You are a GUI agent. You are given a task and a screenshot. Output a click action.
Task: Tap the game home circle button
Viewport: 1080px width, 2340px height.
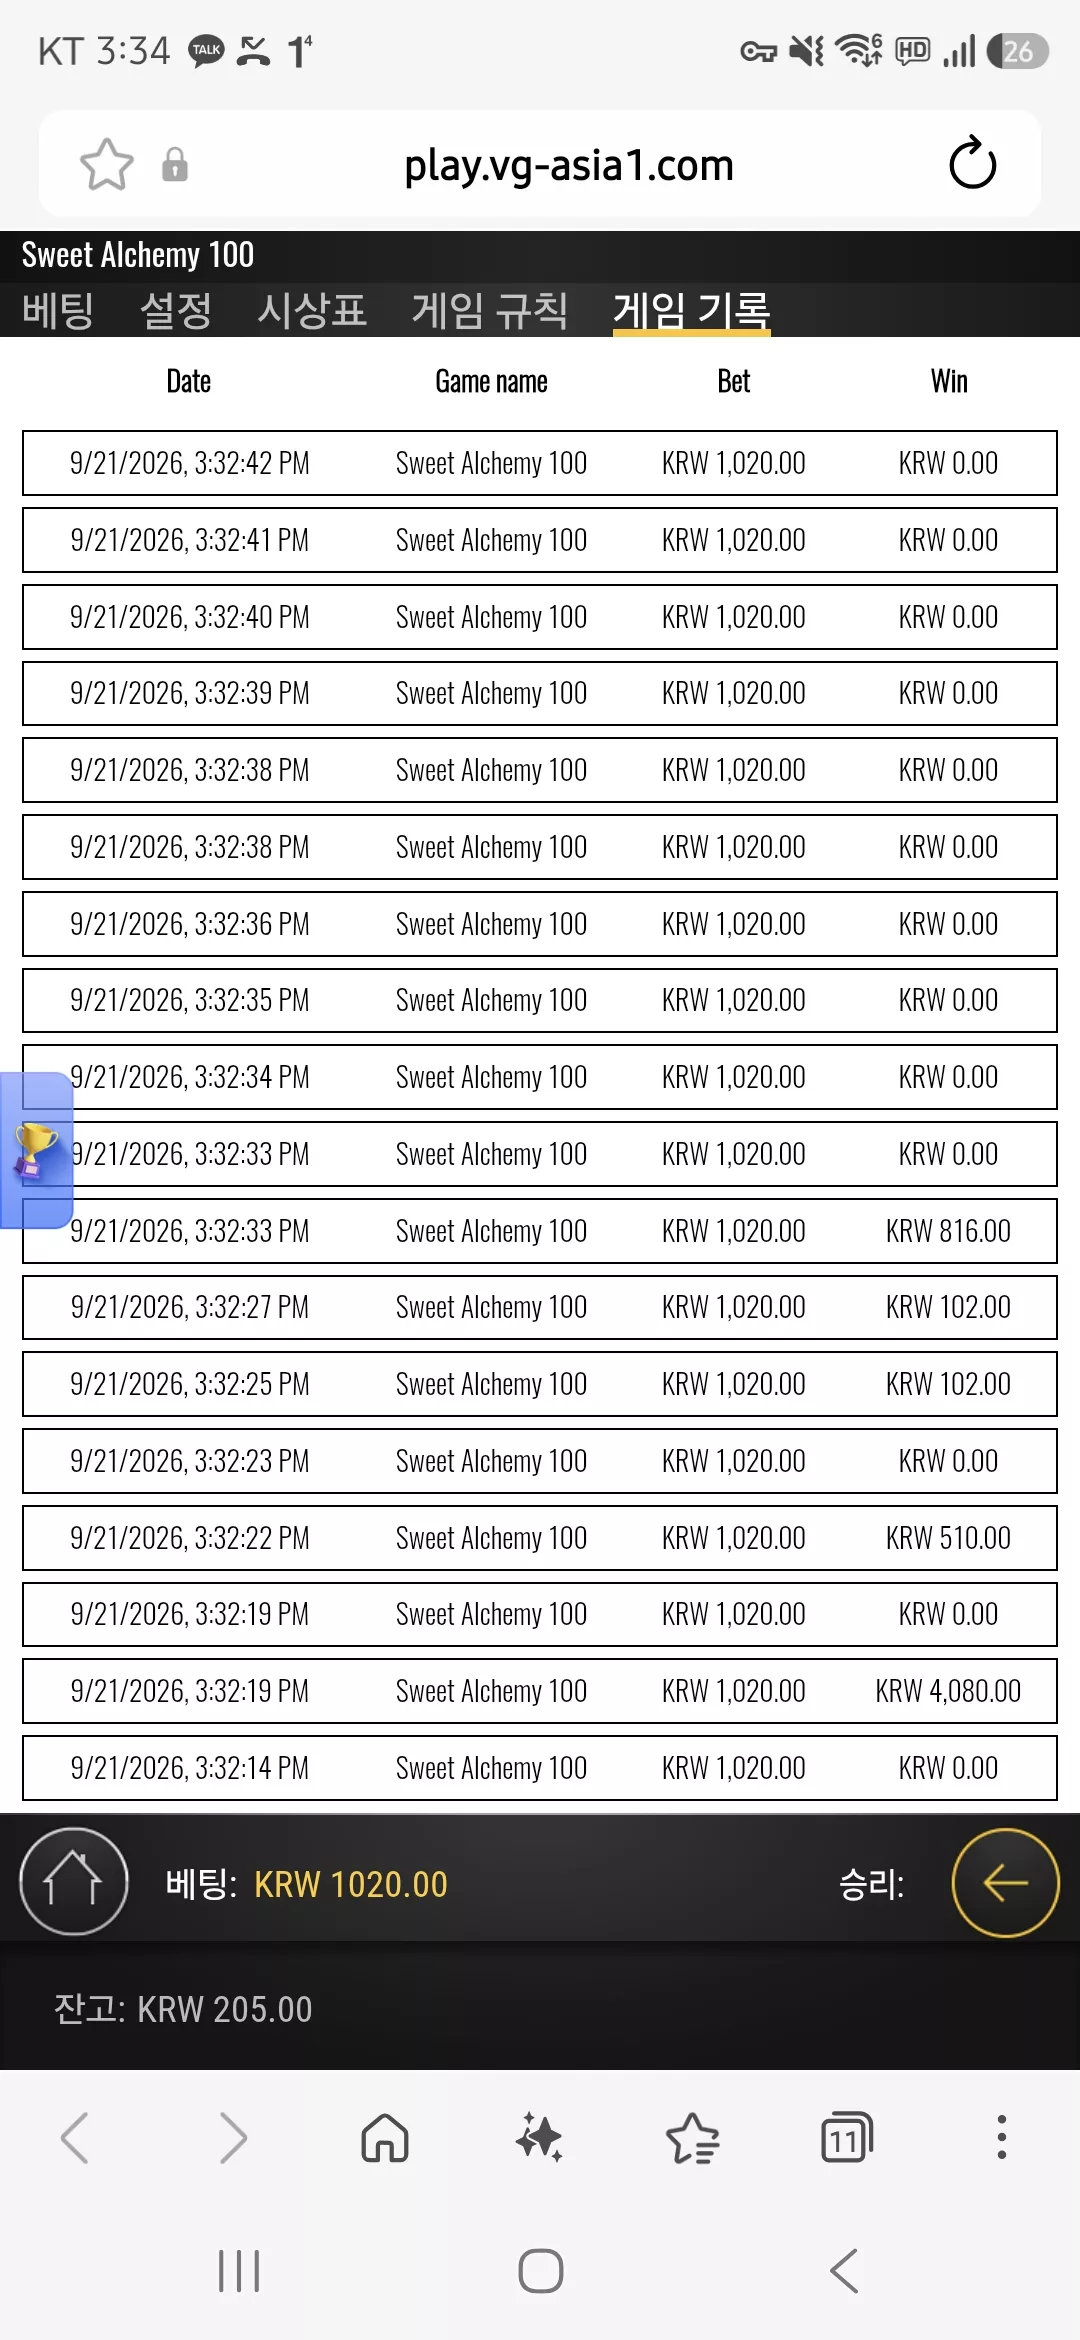tap(74, 1882)
